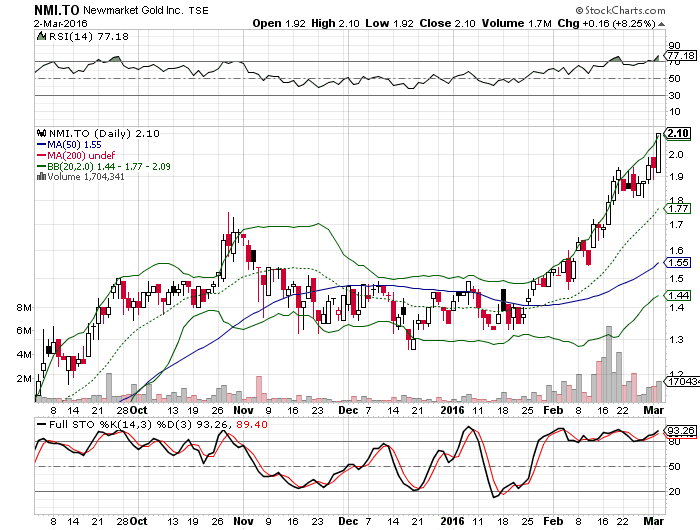700x530 pixels.
Task: Click the 90 label on the RSI axis
Action: [675, 46]
